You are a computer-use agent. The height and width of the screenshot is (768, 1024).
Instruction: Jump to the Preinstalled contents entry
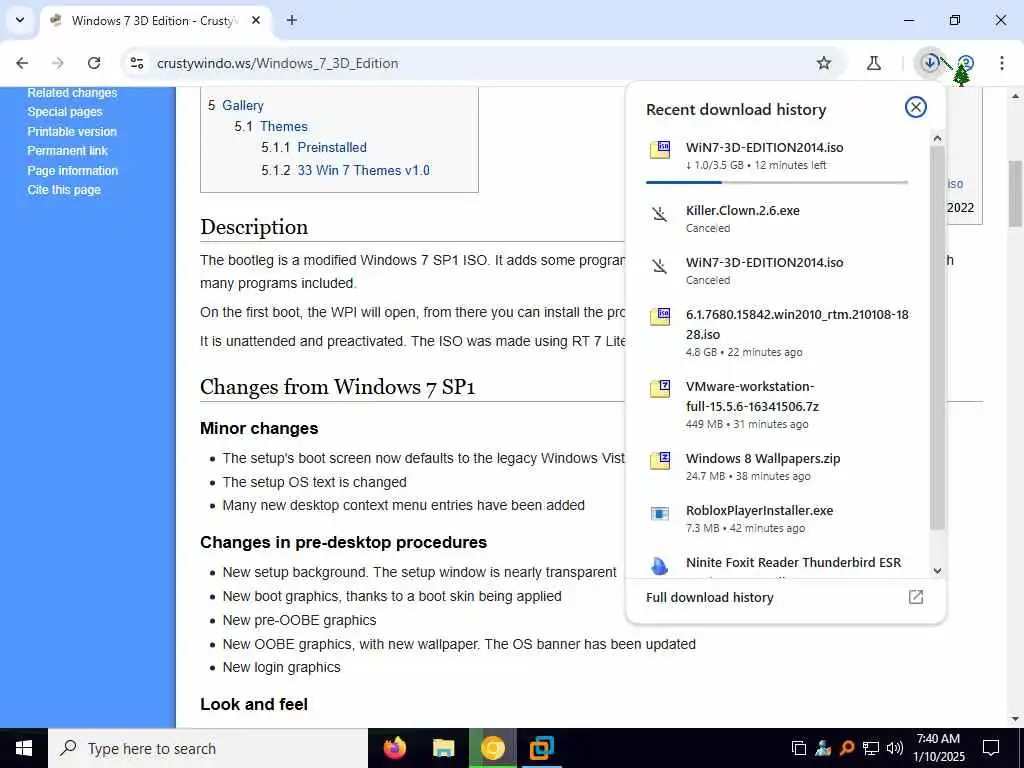(332, 147)
